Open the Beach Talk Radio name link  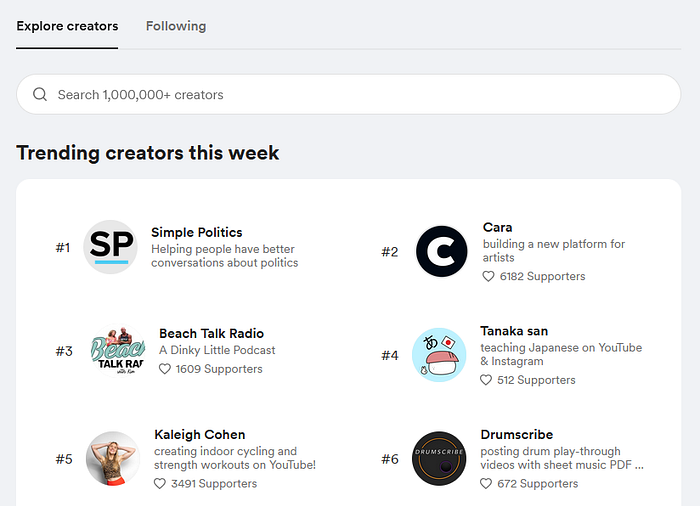pyautogui.click(x=212, y=334)
